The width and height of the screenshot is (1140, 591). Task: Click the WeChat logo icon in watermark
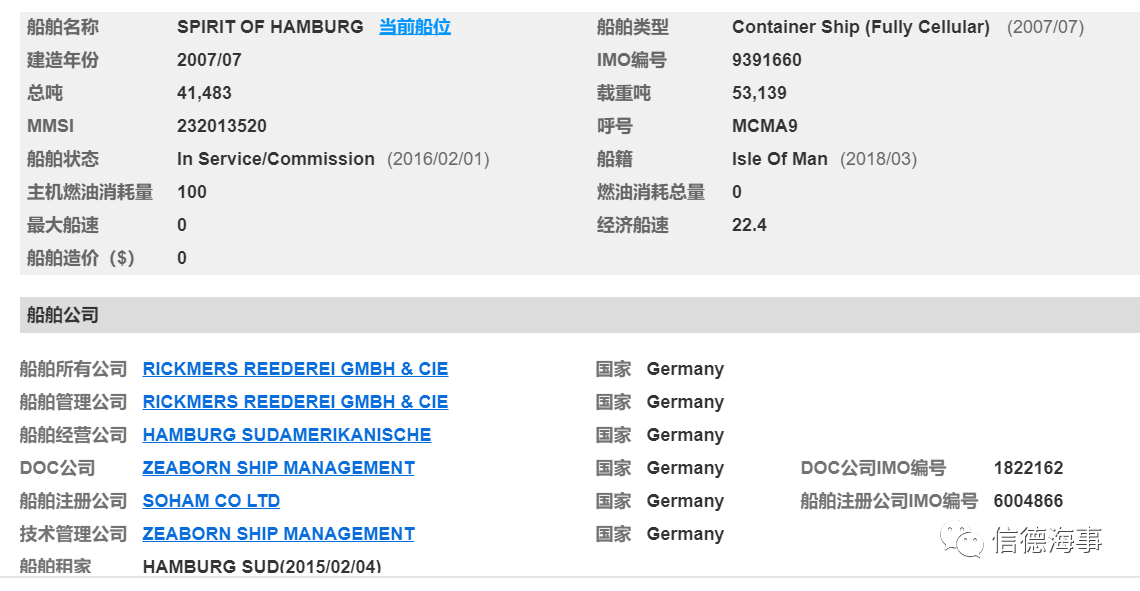tap(962, 539)
